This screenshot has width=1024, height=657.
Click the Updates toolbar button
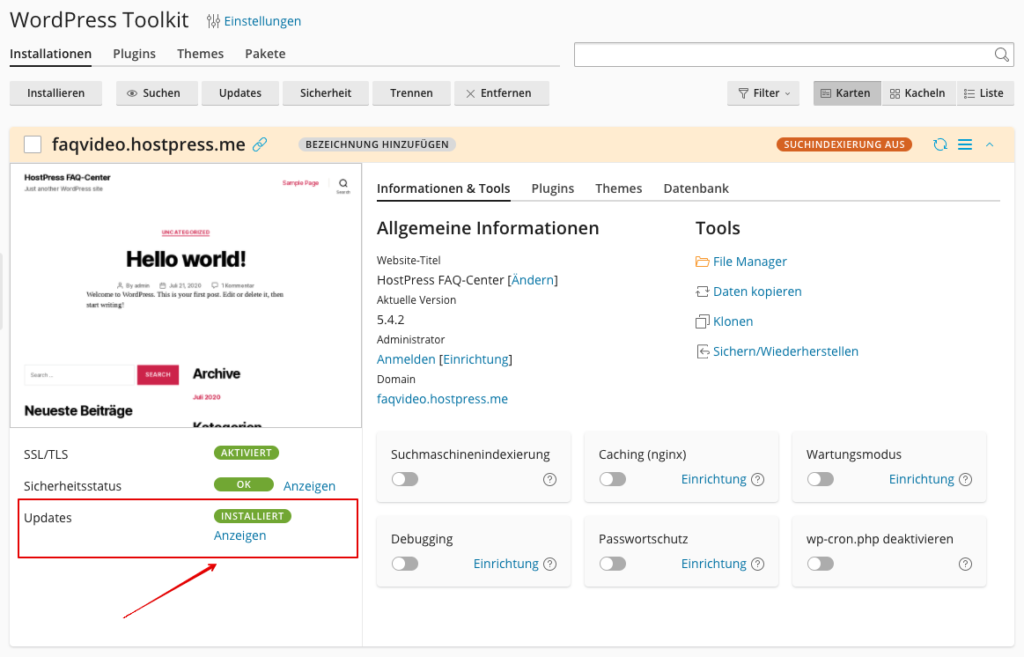click(x=240, y=93)
